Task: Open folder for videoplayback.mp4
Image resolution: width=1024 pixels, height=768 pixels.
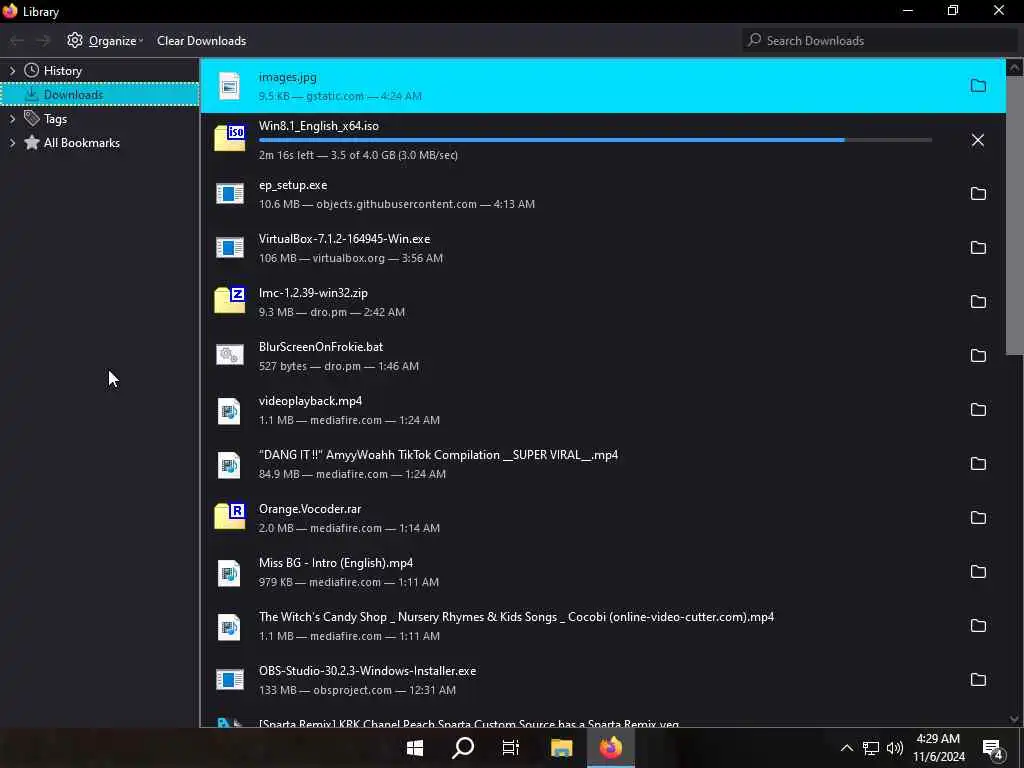Action: click(978, 409)
